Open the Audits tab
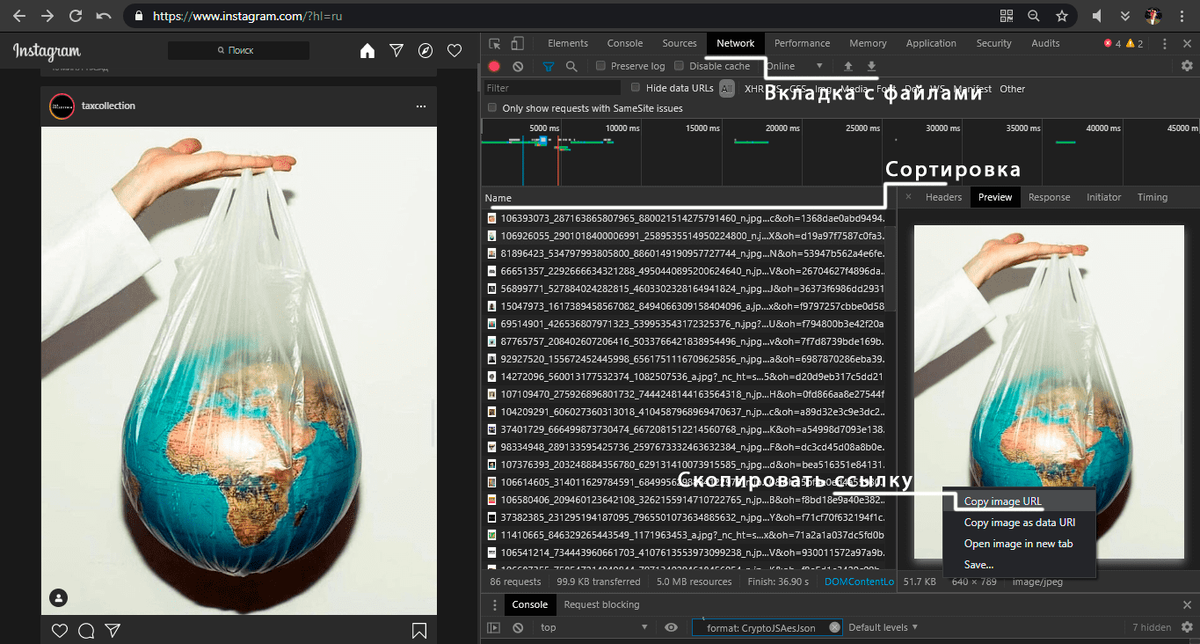 coord(1045,43)
